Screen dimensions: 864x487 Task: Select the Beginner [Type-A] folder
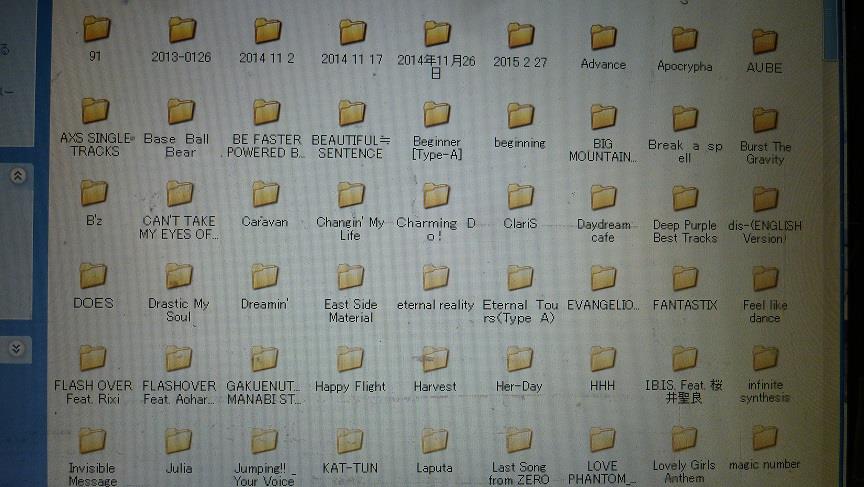[436, 114]
